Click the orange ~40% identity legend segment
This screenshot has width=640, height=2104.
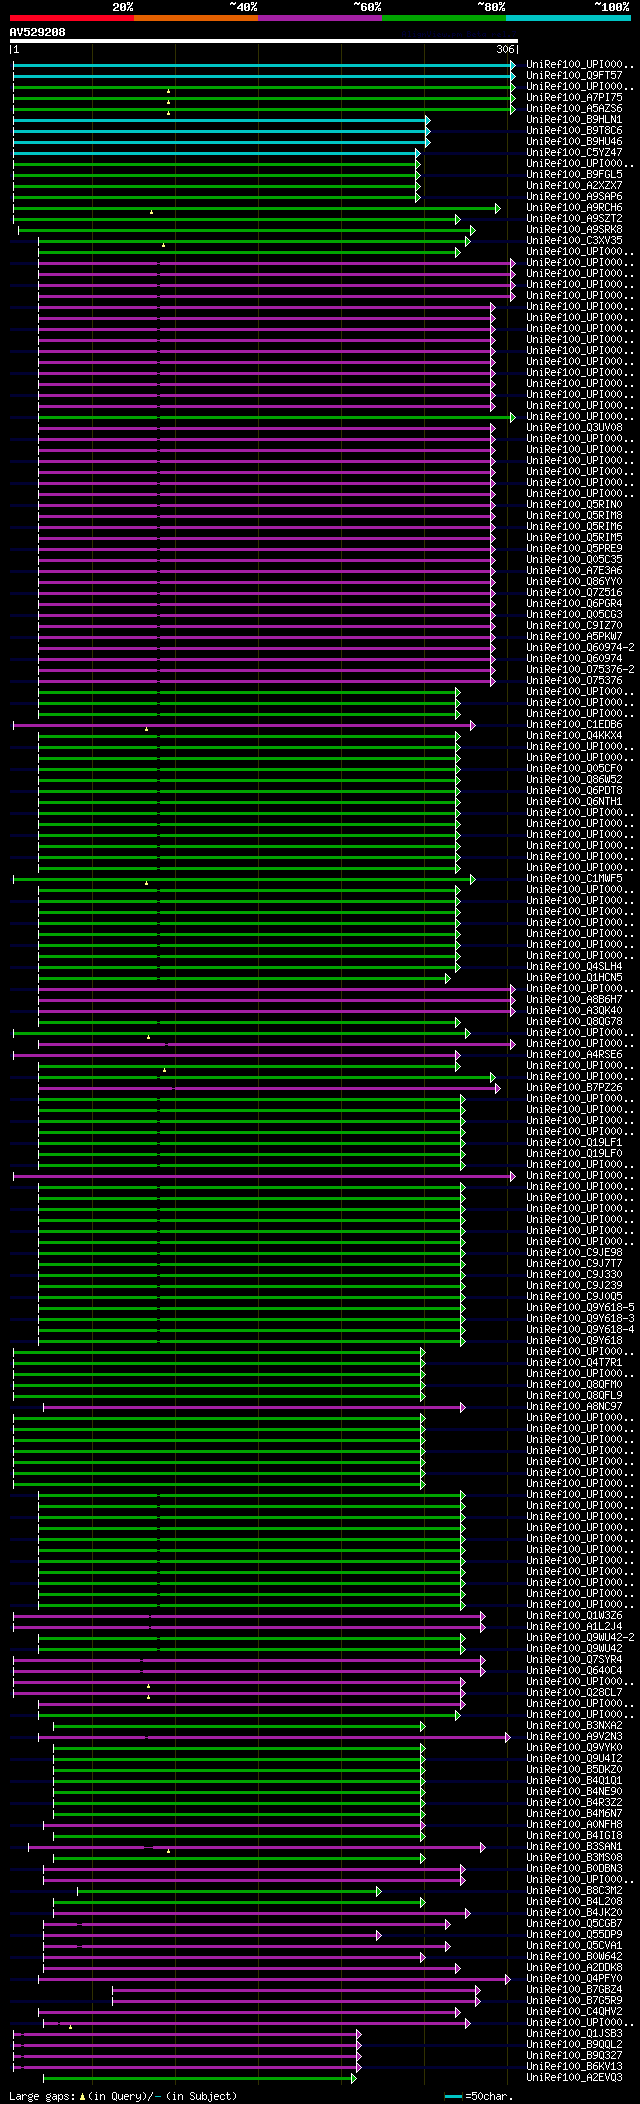(x=195, y=18)
